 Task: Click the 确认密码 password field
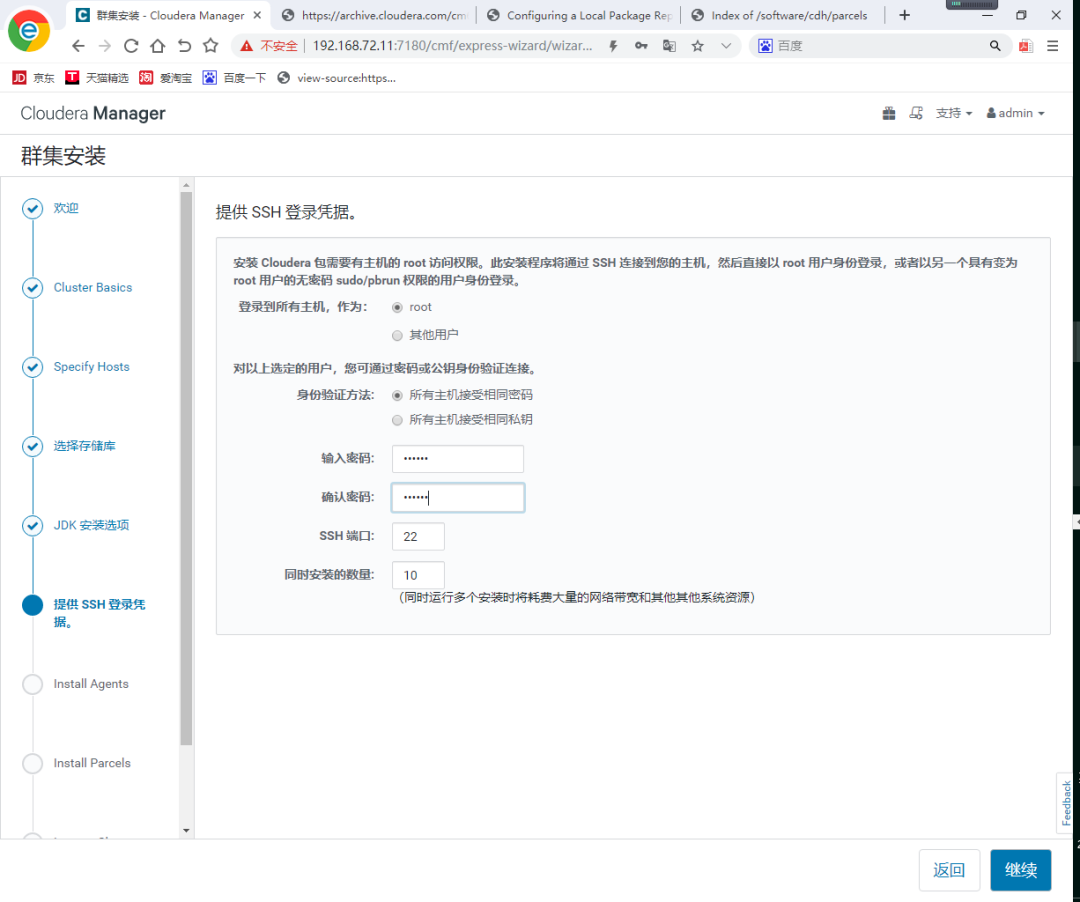(x=458, y=497)
